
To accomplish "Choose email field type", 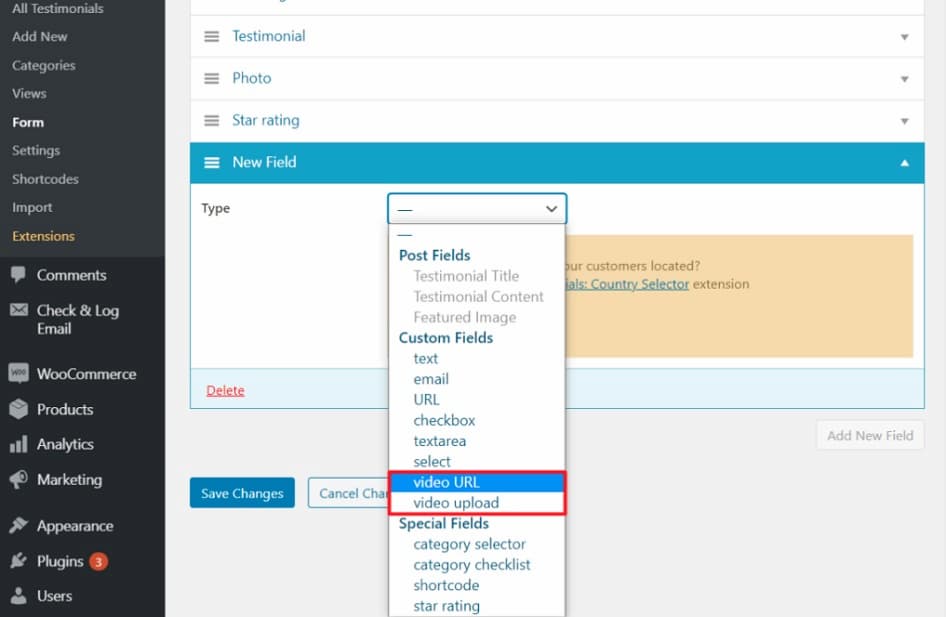I will tap(431, 379).
